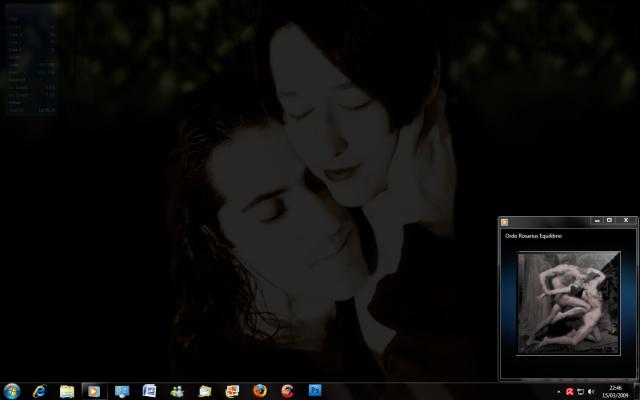Click the red swirl application taskbar icon

tap(288, 391)
